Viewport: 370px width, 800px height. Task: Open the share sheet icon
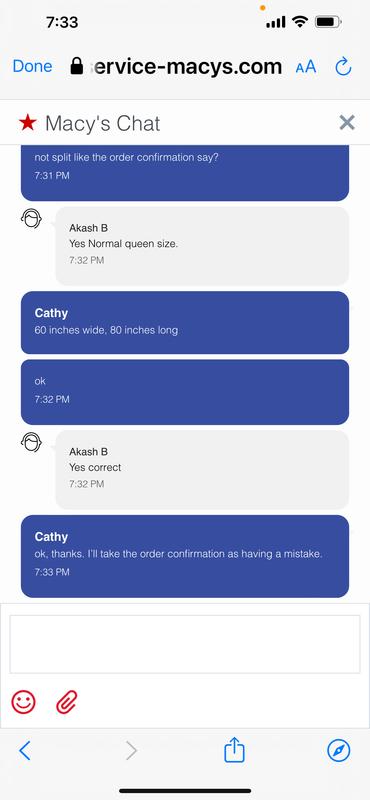coord(234,749)
